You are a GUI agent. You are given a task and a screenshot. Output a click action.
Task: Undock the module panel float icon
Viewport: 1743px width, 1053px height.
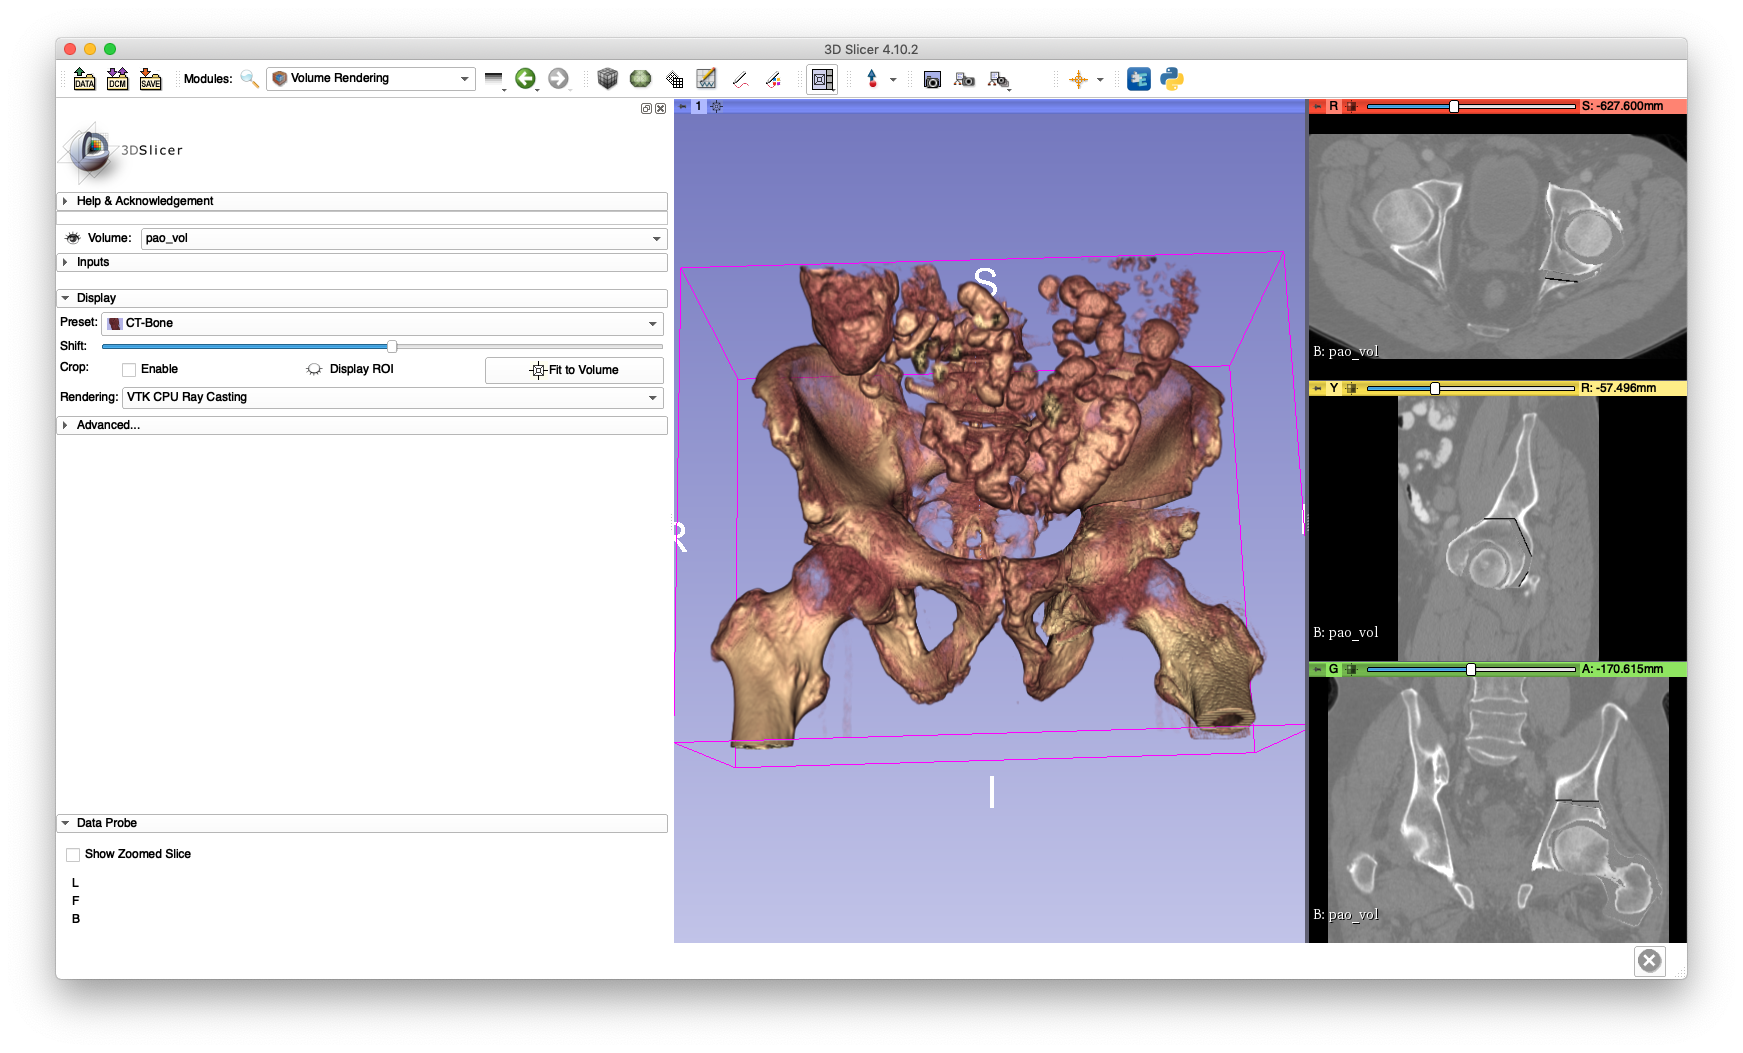tap(646, 109)
